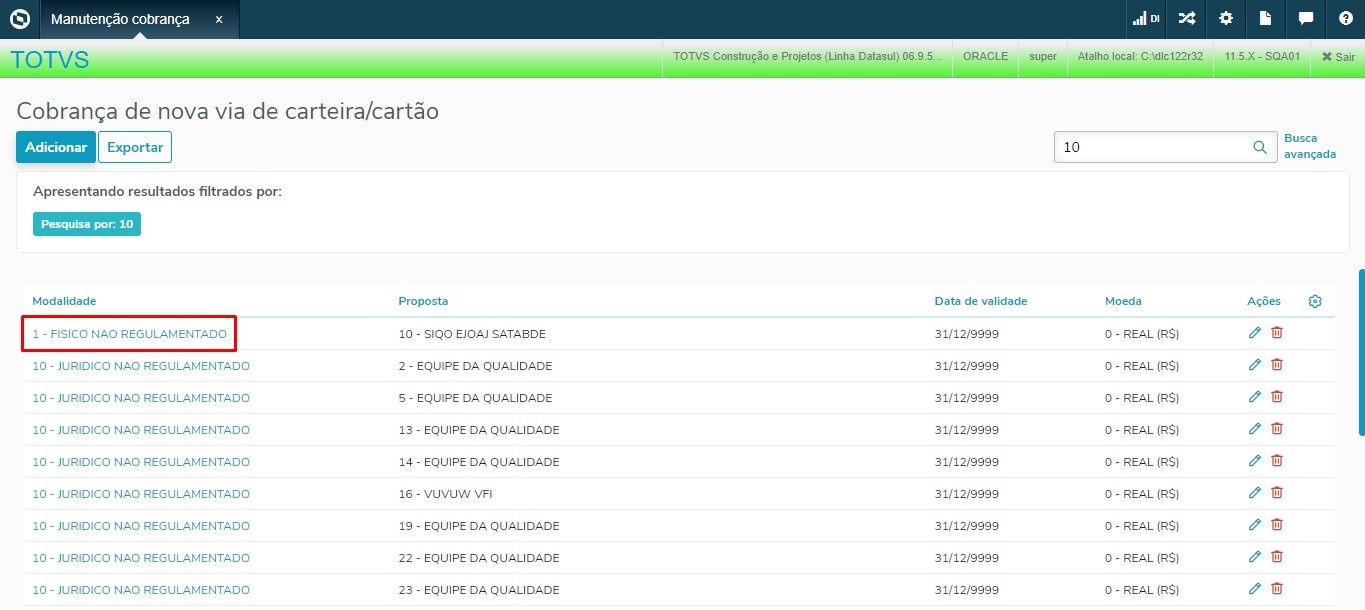Screen dimensions: 1365x610
Task: Open the help question mark icon
Action: (x=1345, y=18)
